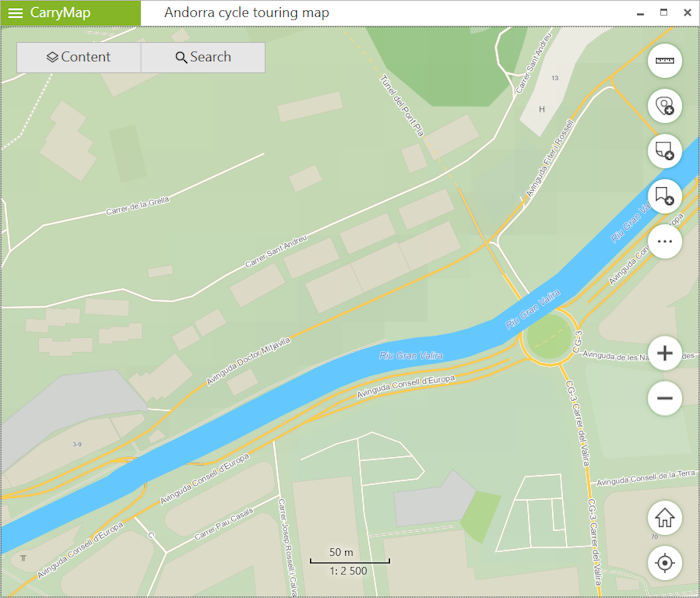This screenshot has height=598, width=700.
Task: Open the Content layers tab
Action: (79, 57)
